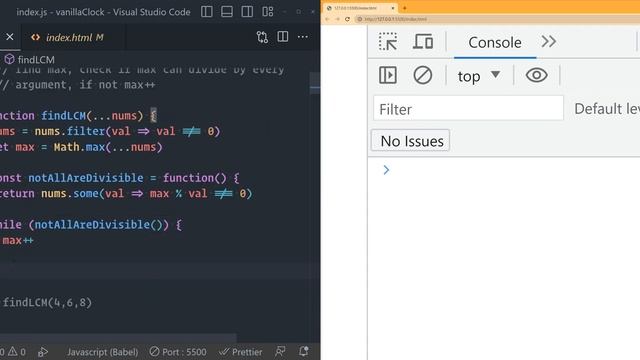Image resolution: width=640 pixels, height=360 pixels.
Task: Click console prompt chevron
Action: [x=386, y=170]
